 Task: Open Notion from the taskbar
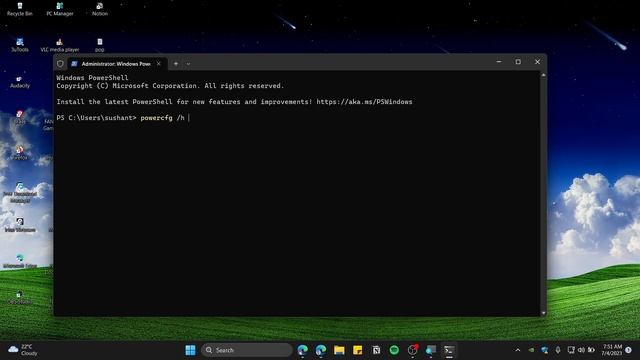376,350
